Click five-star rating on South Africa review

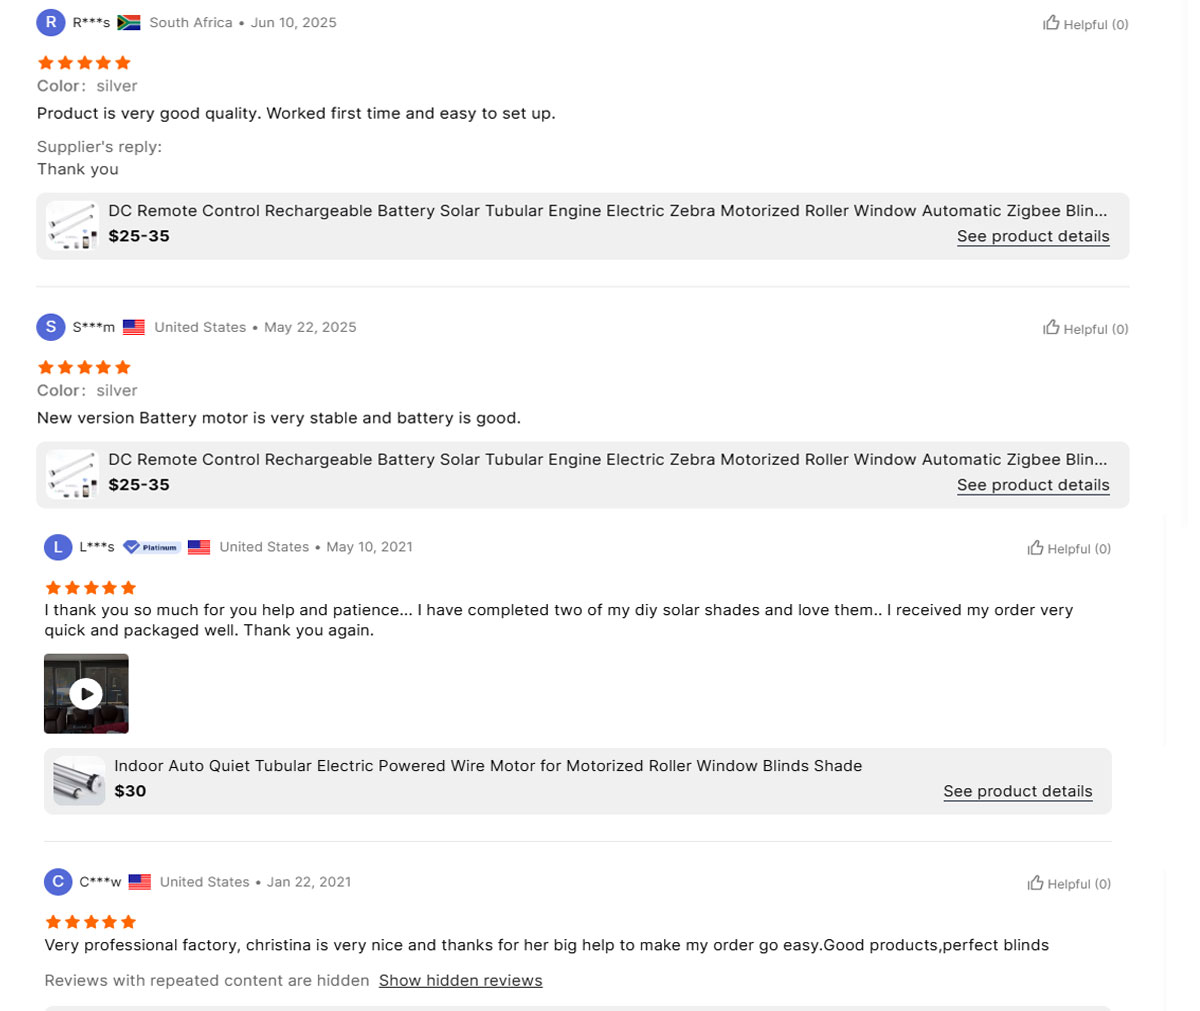point(84,63)
